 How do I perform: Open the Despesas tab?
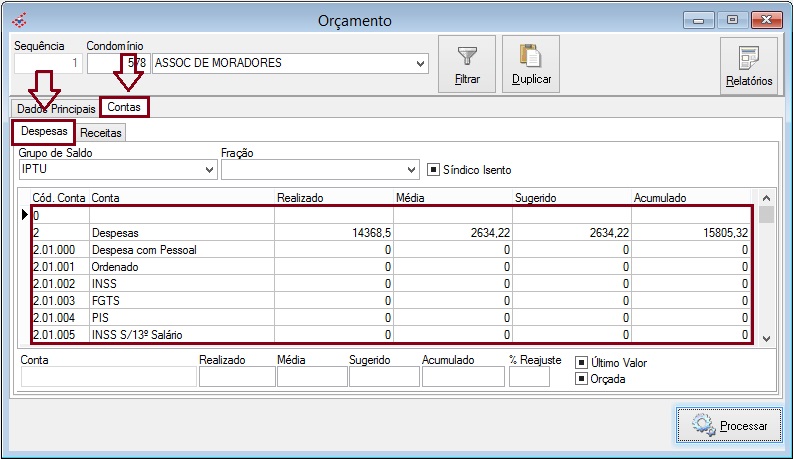click(44, 131)
